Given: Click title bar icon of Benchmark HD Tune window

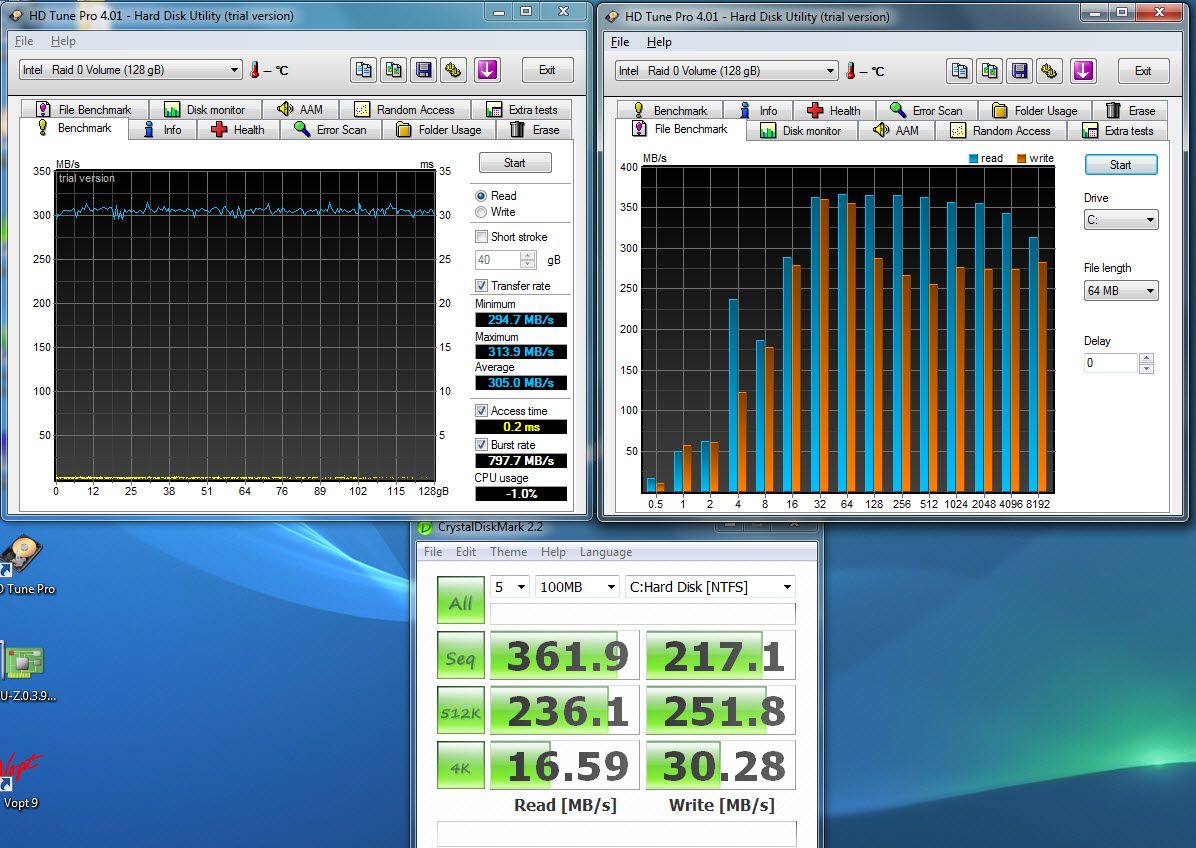Looking at the screenshot, I should click(x=15, y=15).
